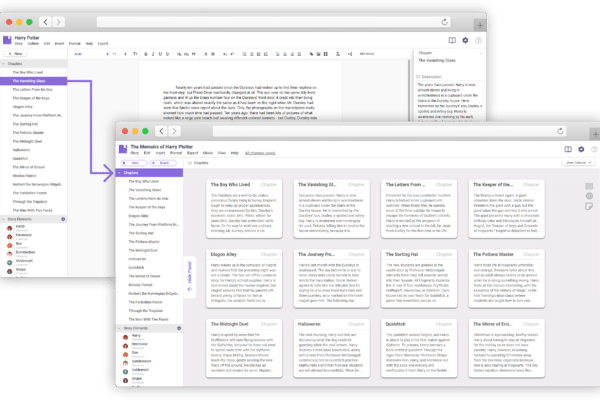Open new tab in back browser window

[480, 26]
